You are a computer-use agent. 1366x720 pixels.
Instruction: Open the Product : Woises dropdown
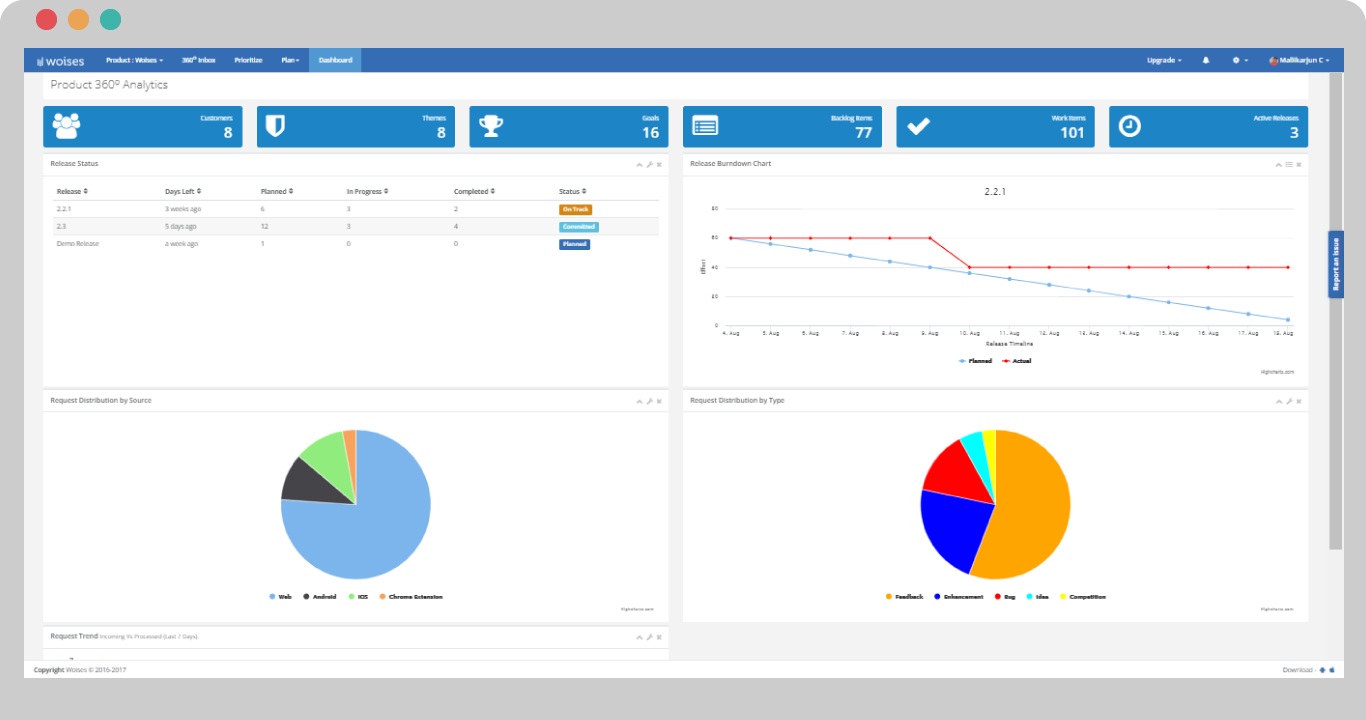point(134,60)
